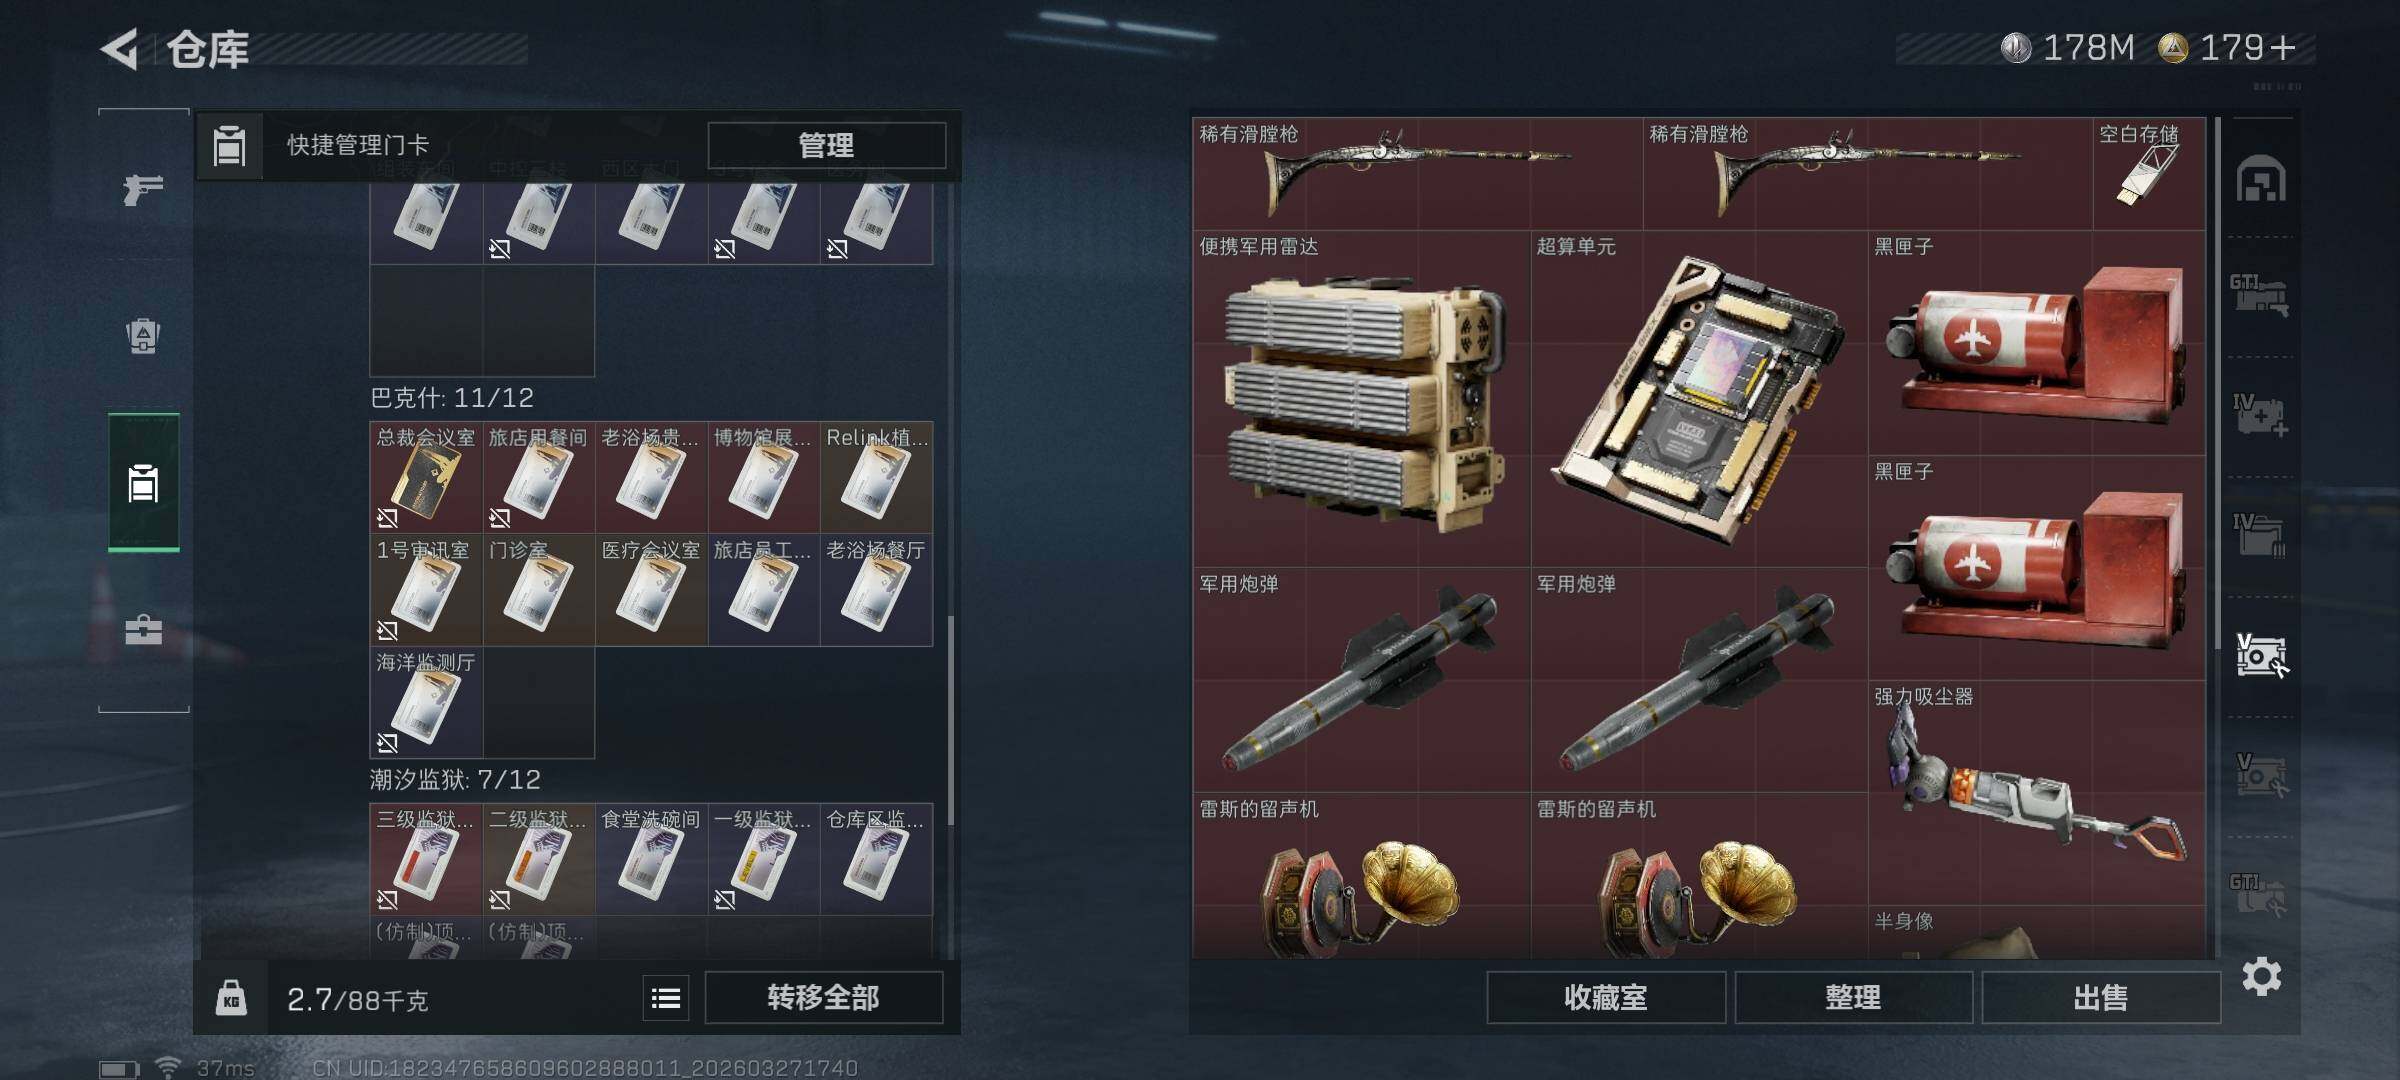
Task: Click the keycard list scrollbar
Action: point(950,720)
